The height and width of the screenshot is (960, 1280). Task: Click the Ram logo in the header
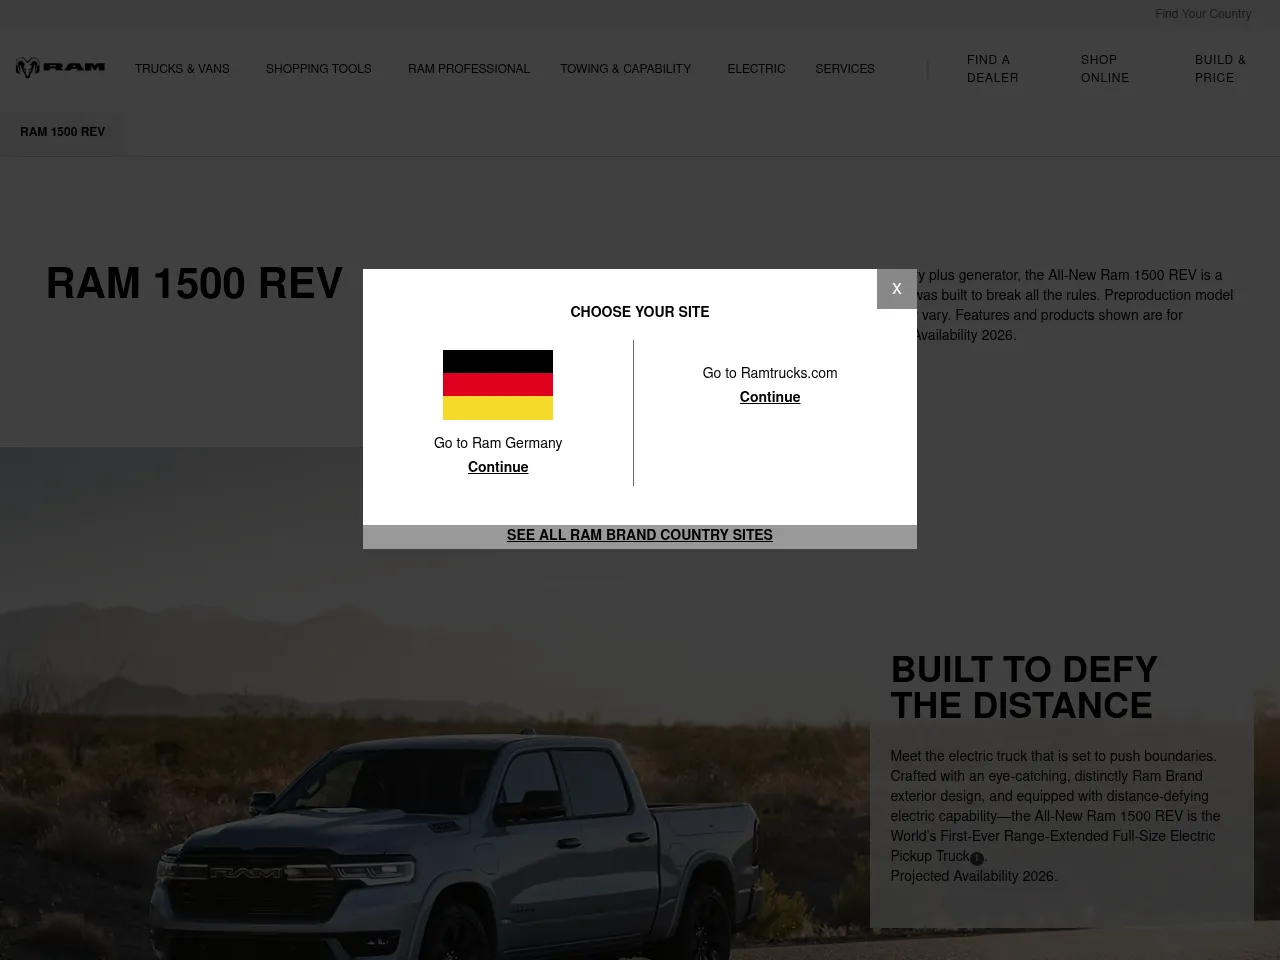[x=60, y=67]
